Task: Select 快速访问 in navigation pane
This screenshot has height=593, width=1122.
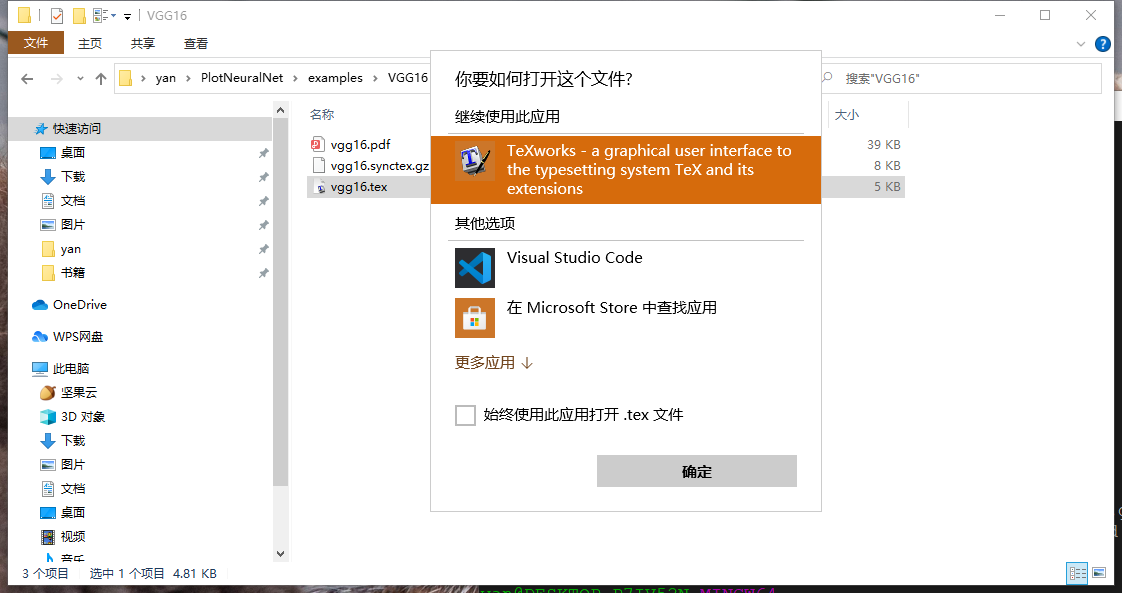Action: tap(140, 129)
